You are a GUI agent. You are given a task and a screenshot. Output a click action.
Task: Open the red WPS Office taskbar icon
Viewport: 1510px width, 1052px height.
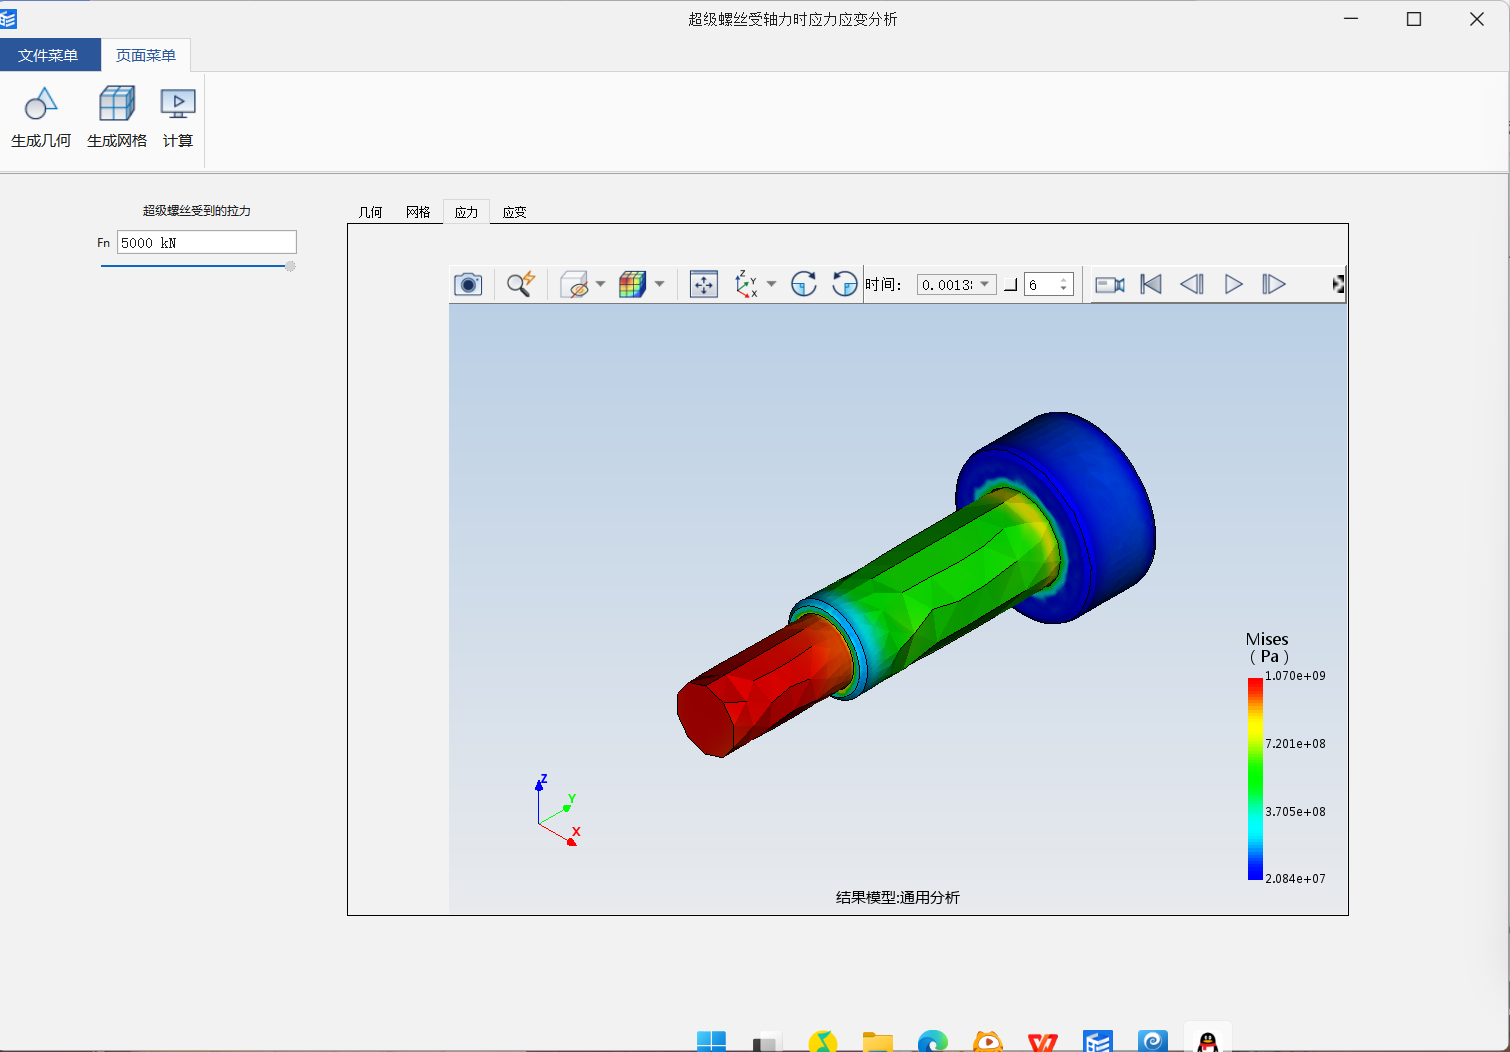pyautogui.click(x=1043, y=1042)
